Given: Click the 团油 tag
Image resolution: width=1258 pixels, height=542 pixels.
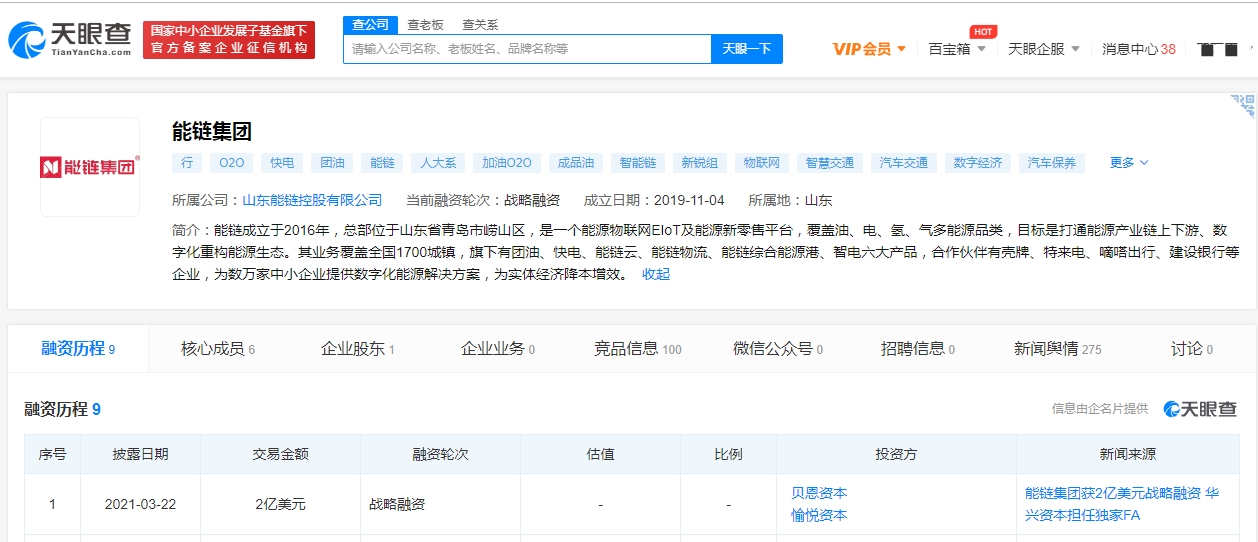Looking at the screenshot, I should (332, 162).
